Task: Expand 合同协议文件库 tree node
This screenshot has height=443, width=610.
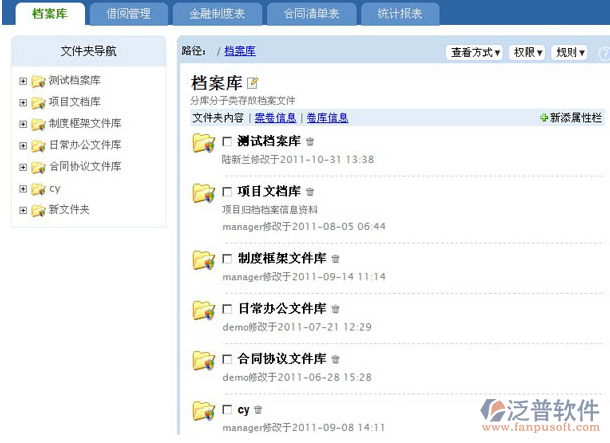Action: coord(23,167)
